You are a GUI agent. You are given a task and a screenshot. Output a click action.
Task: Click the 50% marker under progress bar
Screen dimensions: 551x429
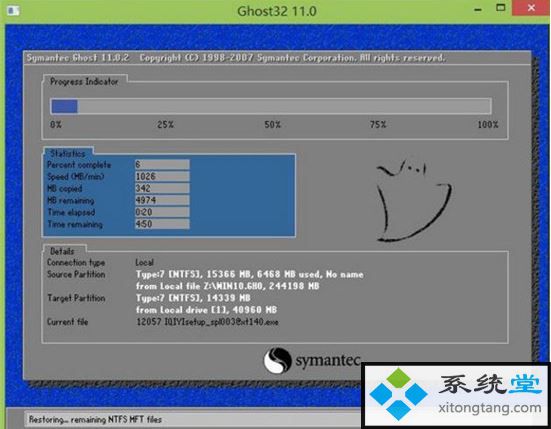point(272,124)
